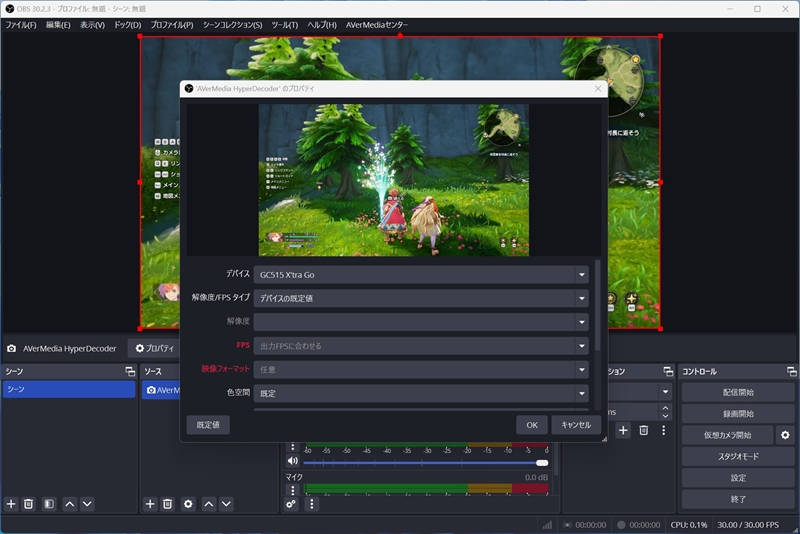Image resolution: width=800 pixels, height=534 pixels.
Task: Add a transition with plus icon
Action: 623,430
